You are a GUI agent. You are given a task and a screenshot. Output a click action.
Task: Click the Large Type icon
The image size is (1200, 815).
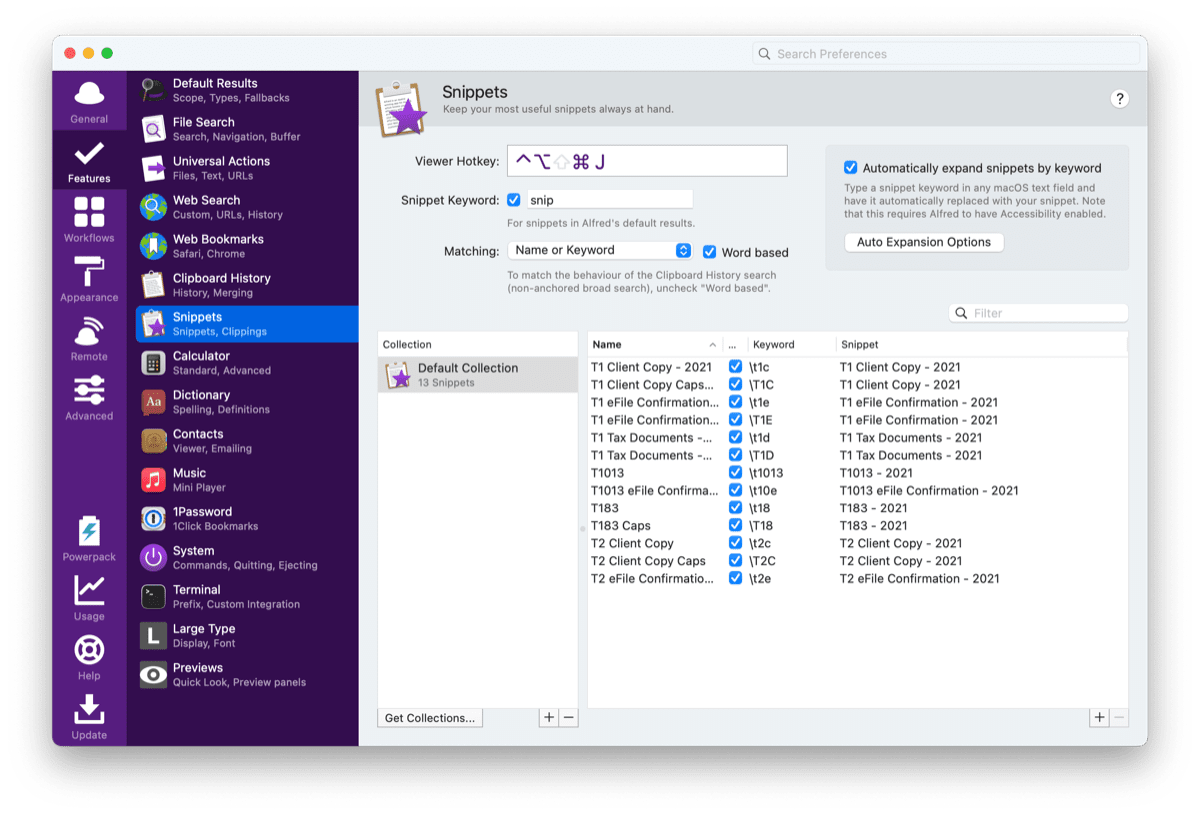(153, 636)
